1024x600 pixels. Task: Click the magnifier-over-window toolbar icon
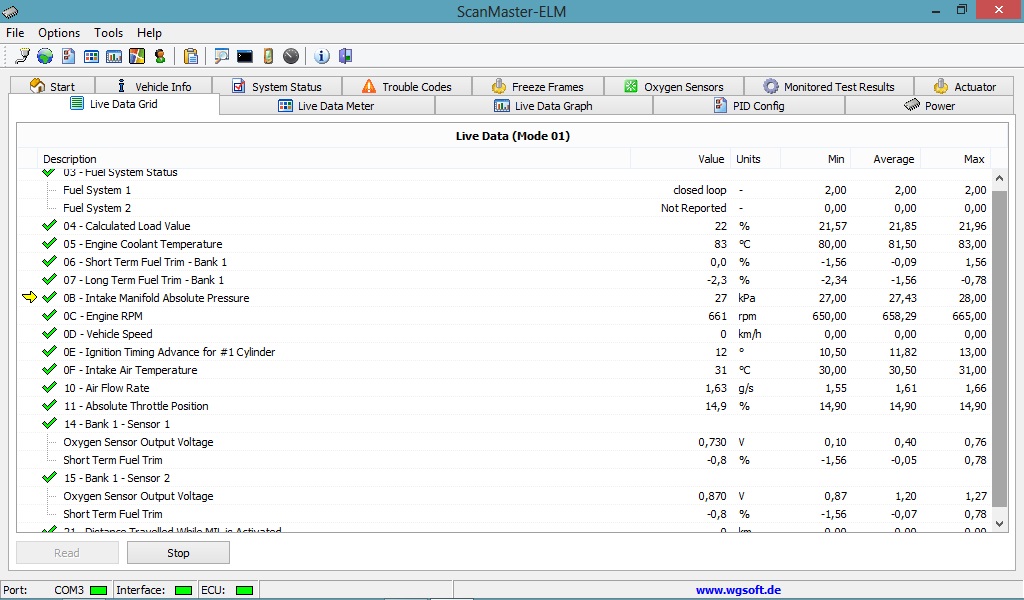(x=221, y=56)
